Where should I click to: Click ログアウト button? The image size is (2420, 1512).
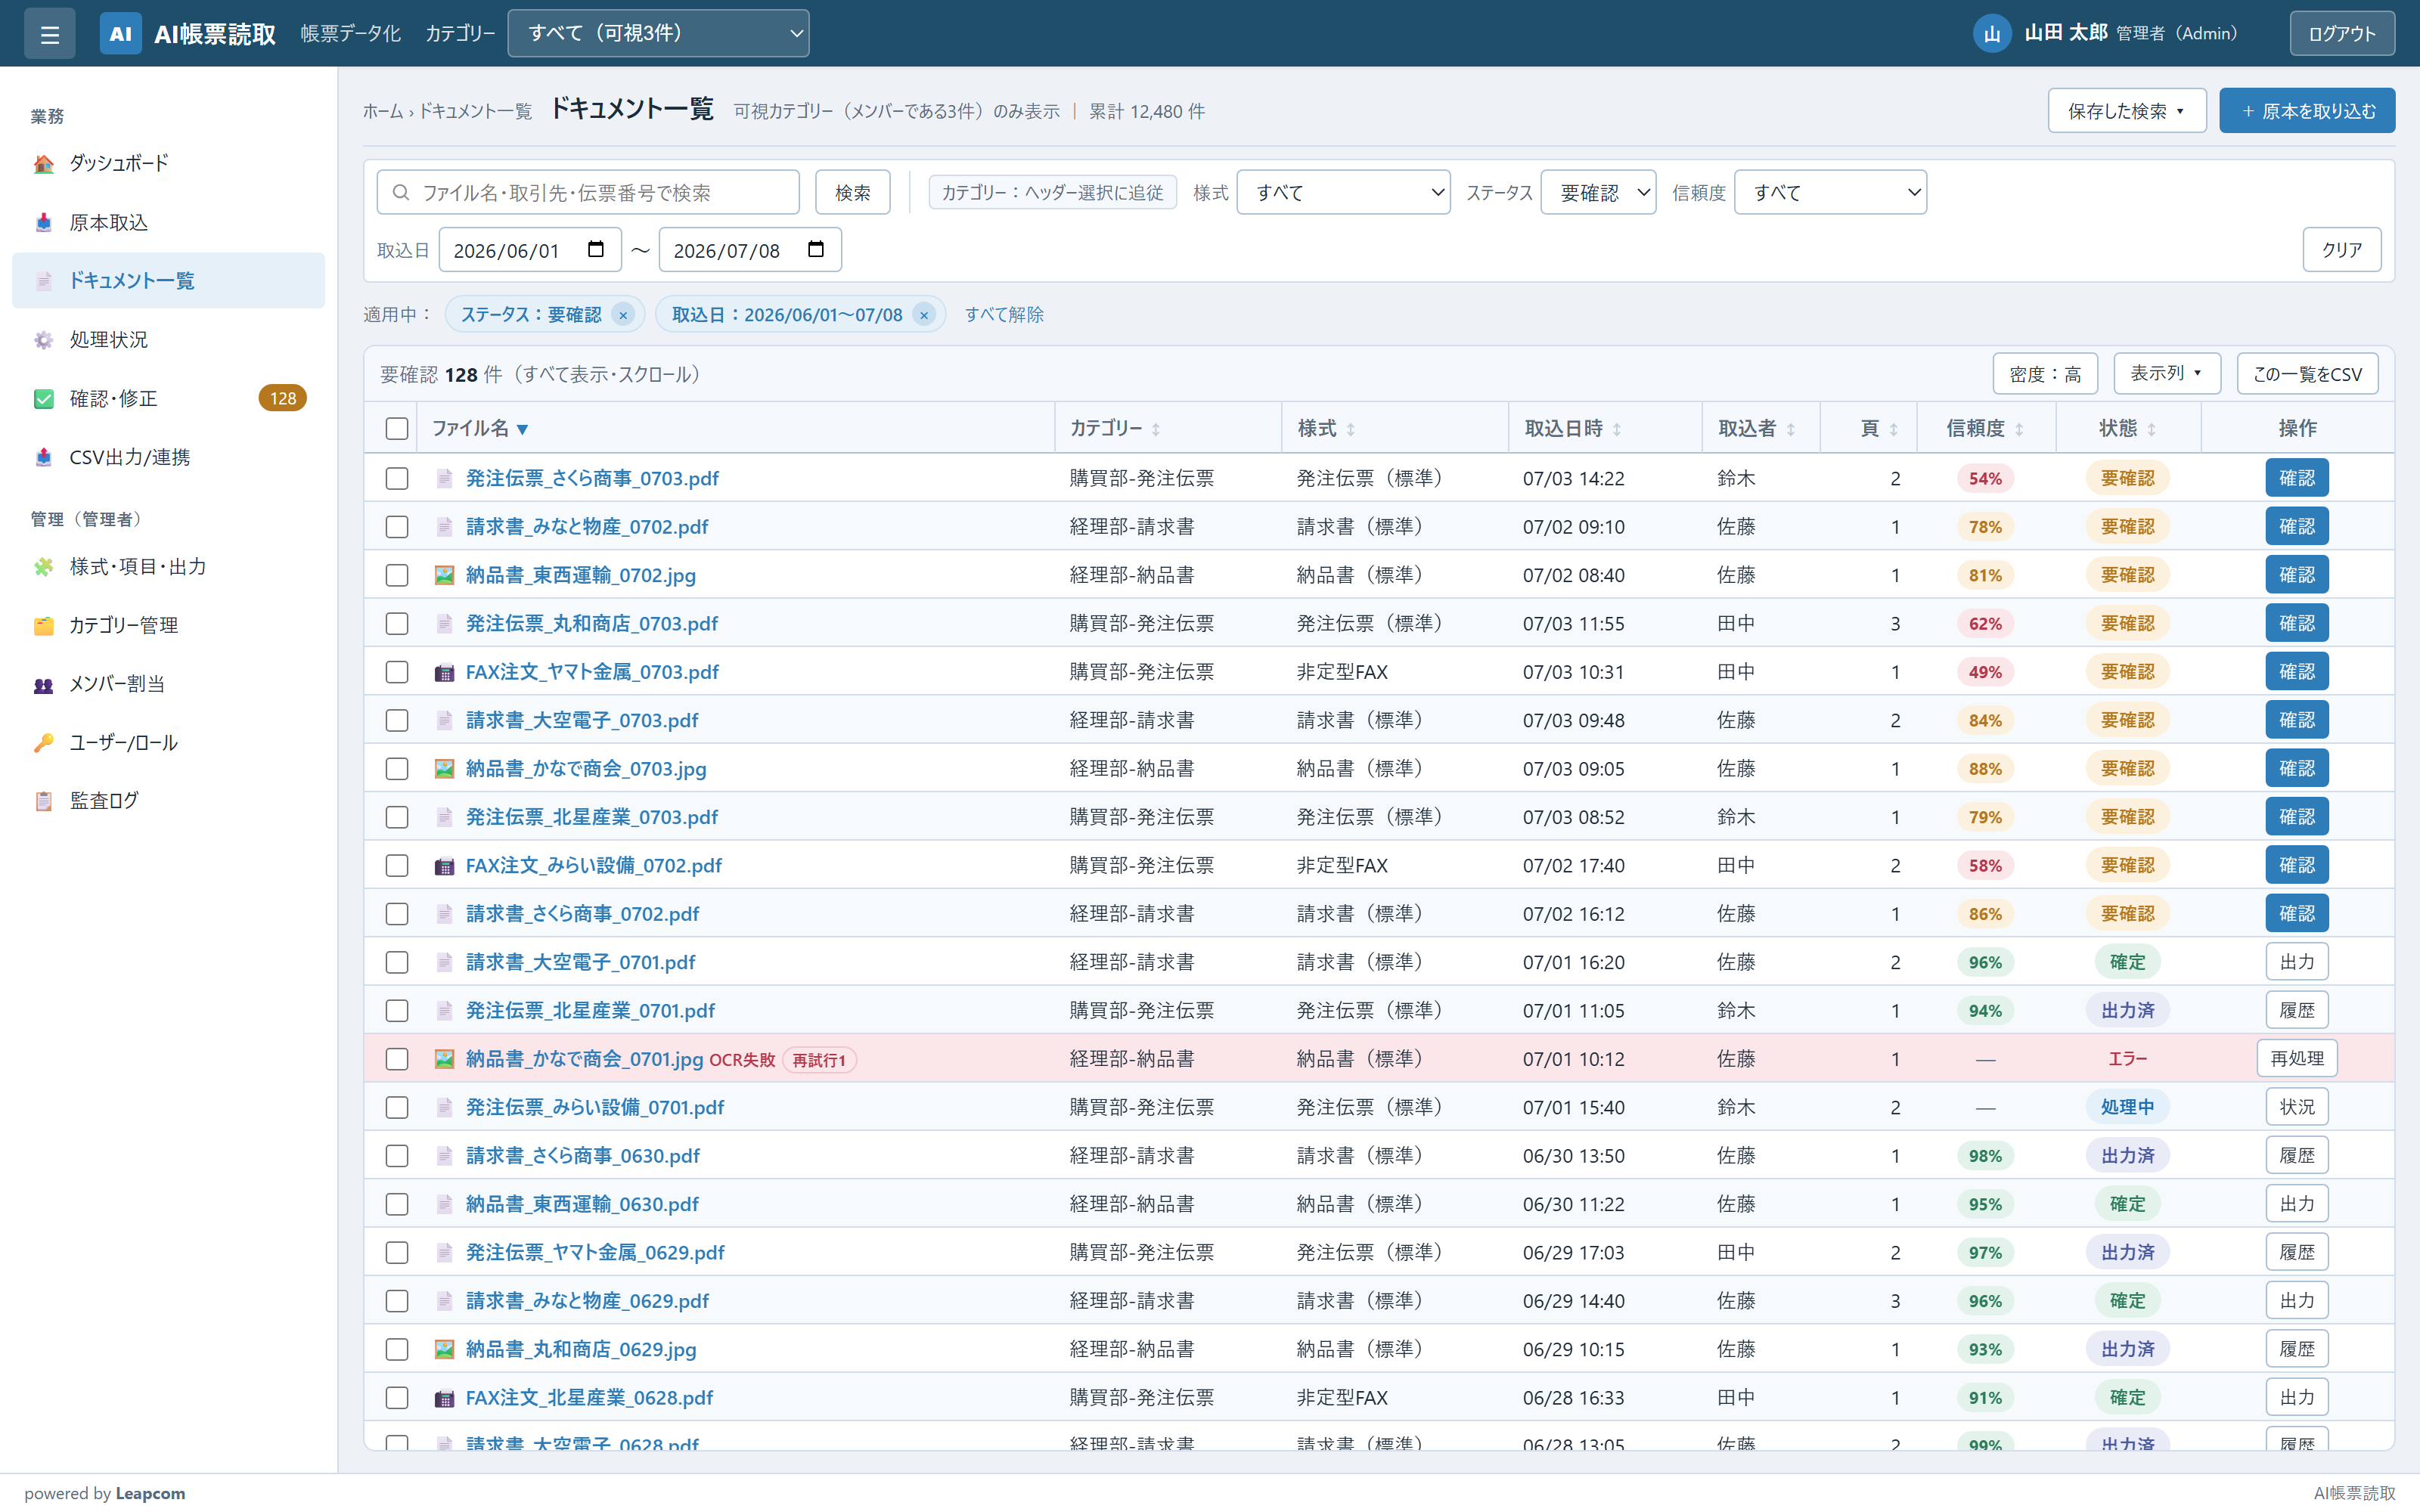(x=2342, y=34)
